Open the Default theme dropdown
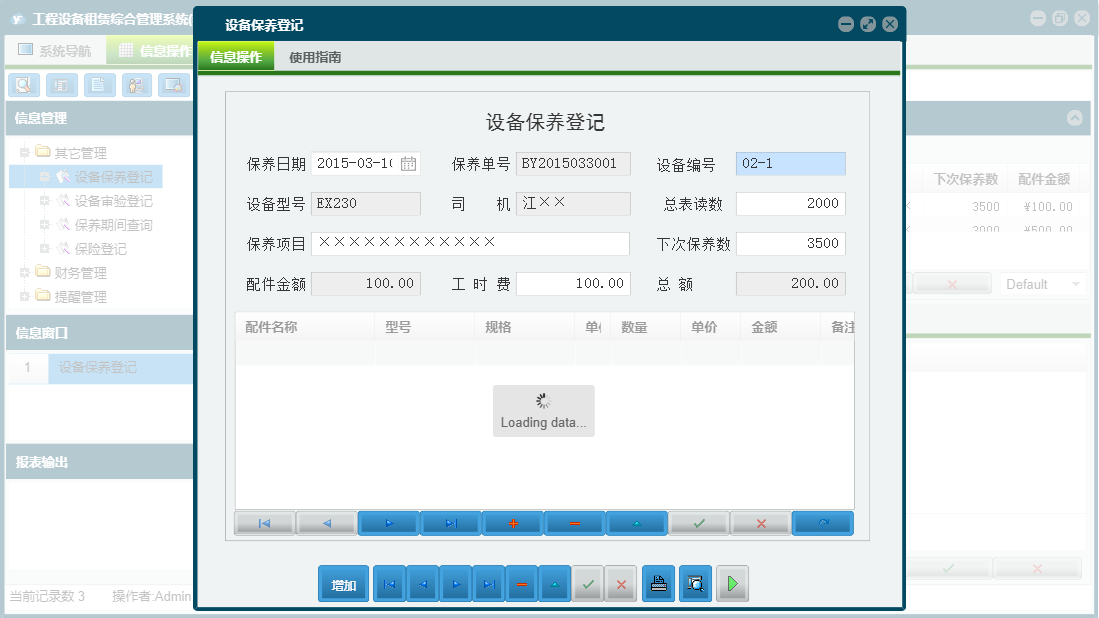The height and width of the screenshot is (618, 1099). tap(1043, 284)
